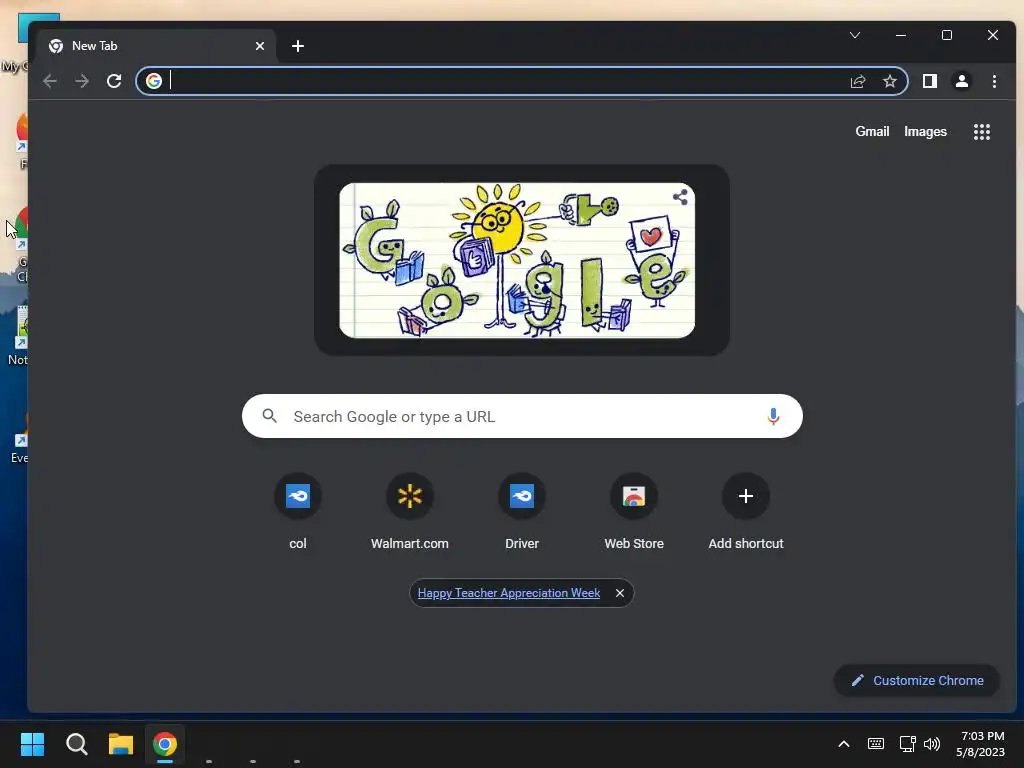Open the Windows Start menu
This screenshot has height=768, width=1024.
tap(32, 744)
